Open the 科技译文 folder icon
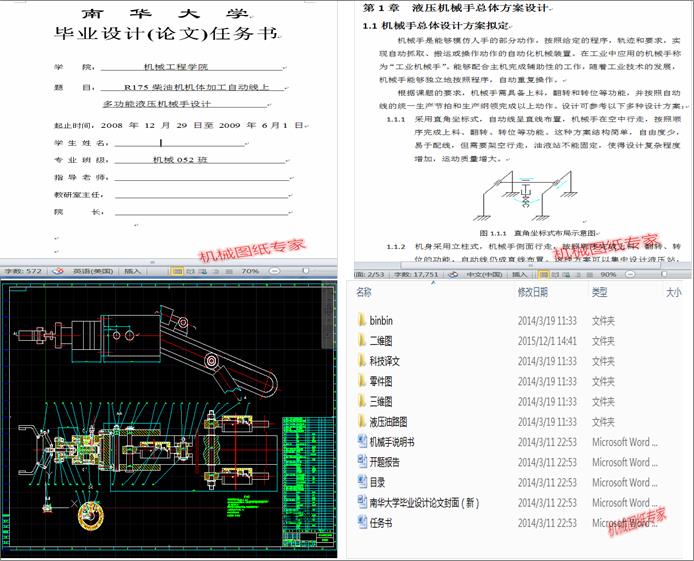694x561 pixels. pyautogui.click(x=361, y=361)
